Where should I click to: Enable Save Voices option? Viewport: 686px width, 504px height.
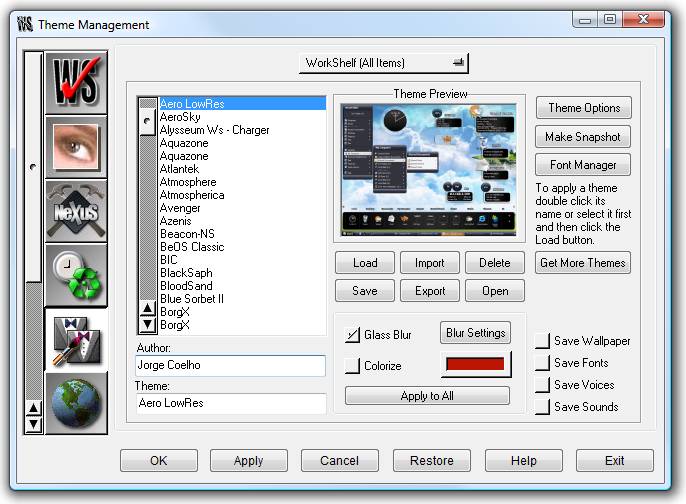tap(542, 385)
